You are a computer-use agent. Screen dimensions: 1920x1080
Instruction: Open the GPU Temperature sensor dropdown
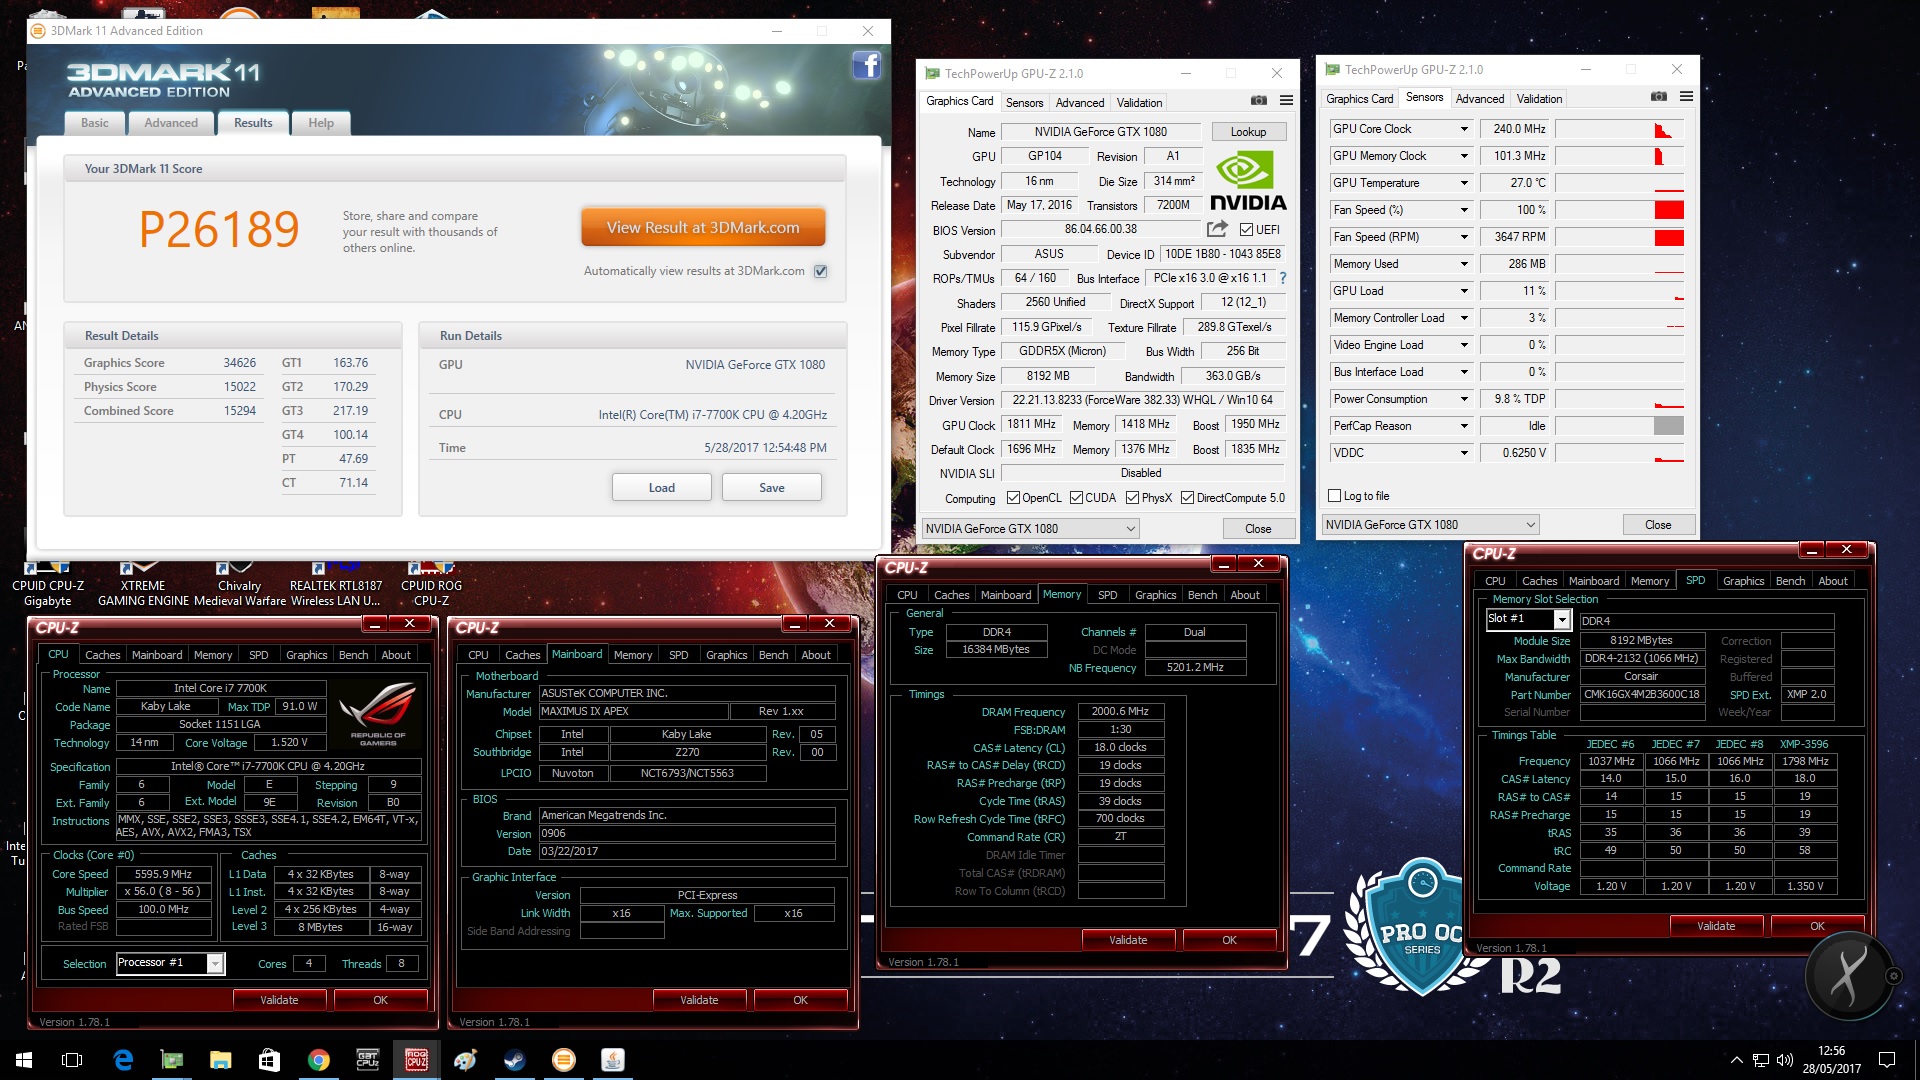(x=1464, y=183)
